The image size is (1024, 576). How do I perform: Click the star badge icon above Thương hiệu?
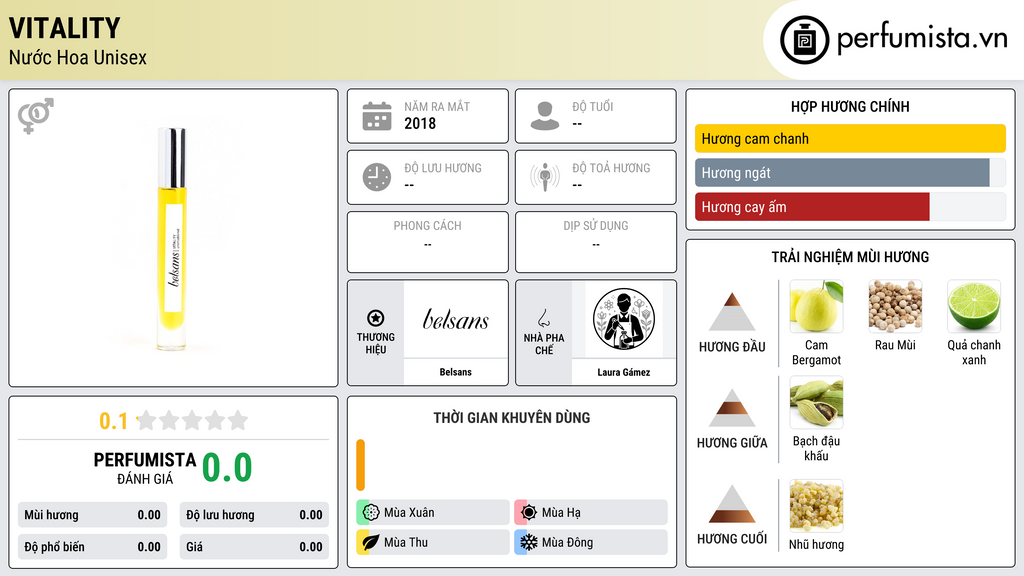(x=376, y=318)
